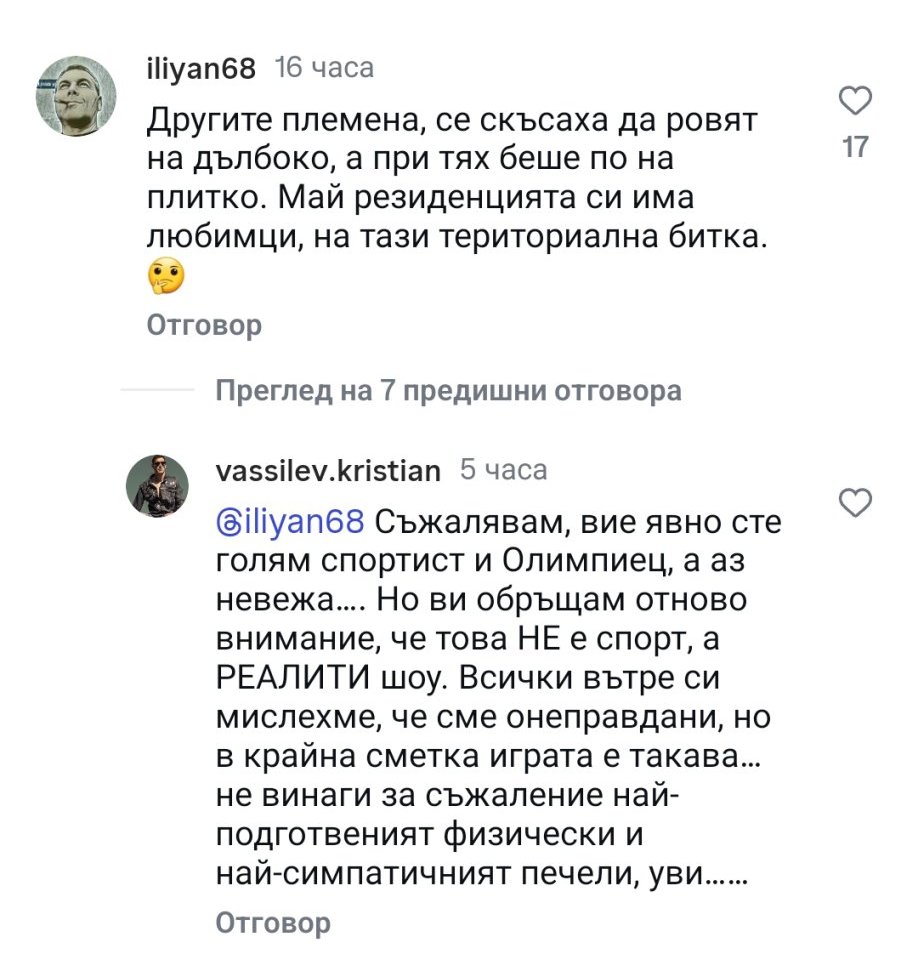The width and height of the screenshot is (914, 969).
Task: Open vassilev.kristian's profile avatar
Action: click(157, 486)
